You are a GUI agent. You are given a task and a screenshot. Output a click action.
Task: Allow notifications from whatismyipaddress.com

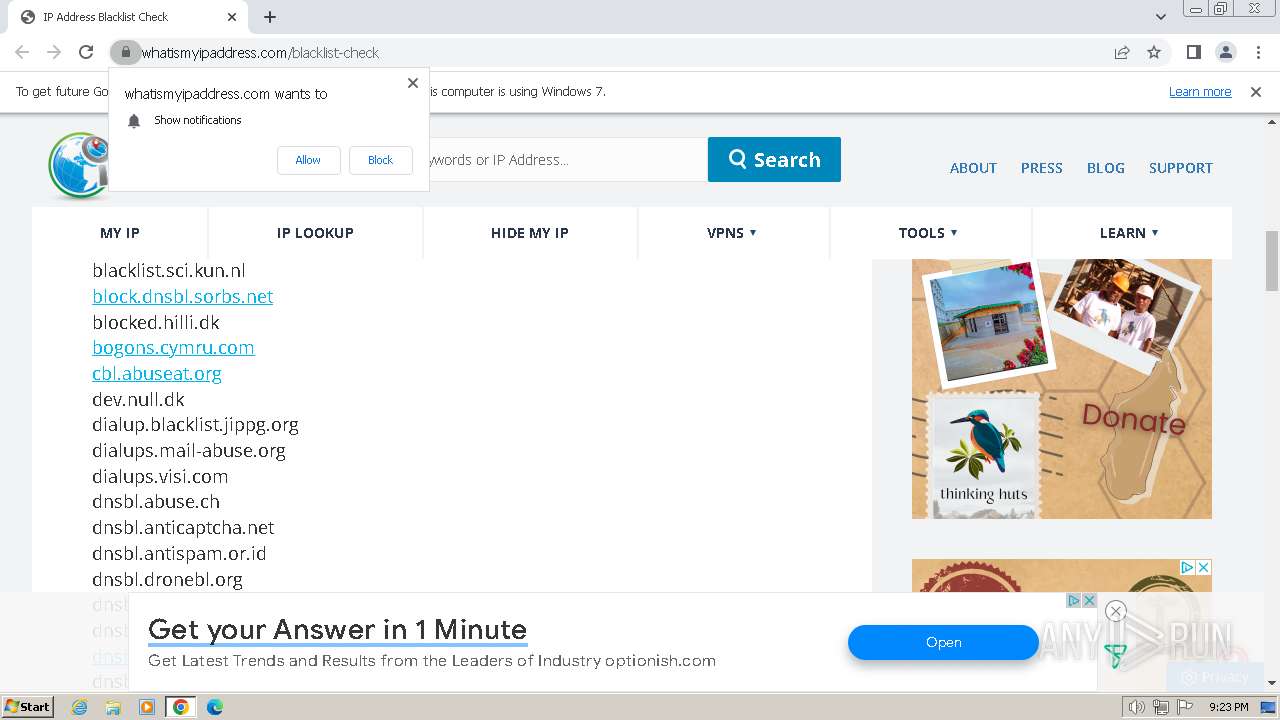308,160
